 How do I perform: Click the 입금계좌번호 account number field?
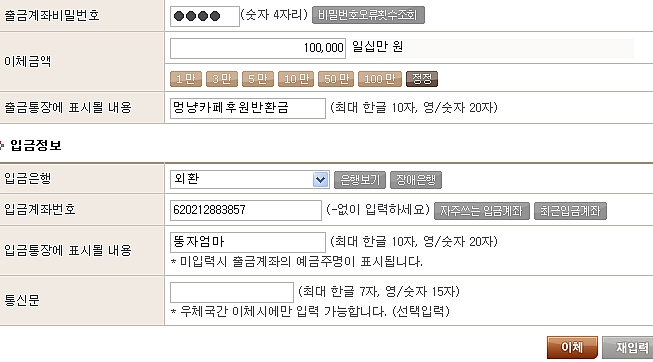(x=246, y=210)
